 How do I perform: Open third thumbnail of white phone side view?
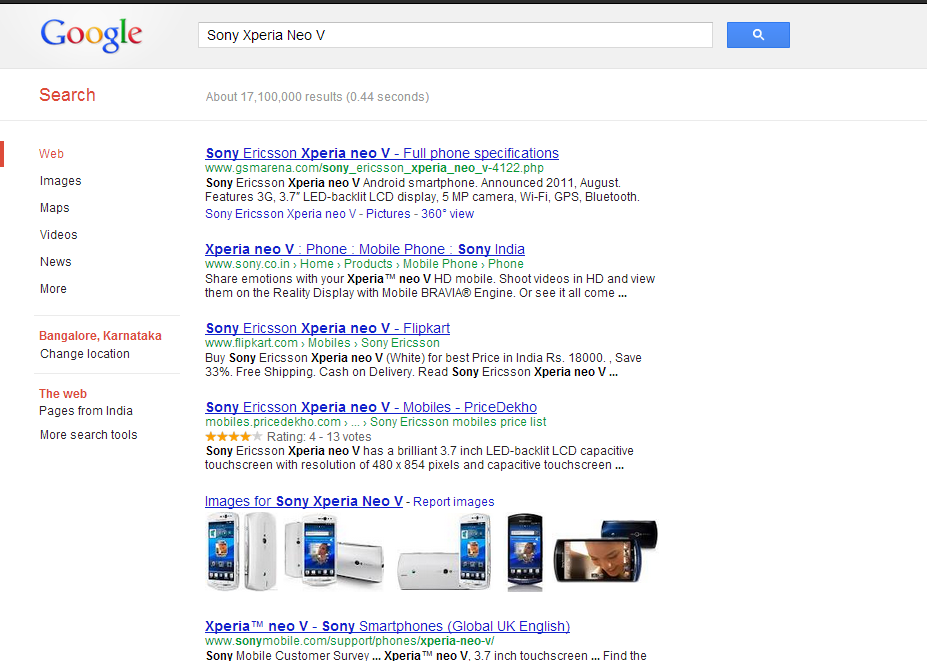pos(445,552)
